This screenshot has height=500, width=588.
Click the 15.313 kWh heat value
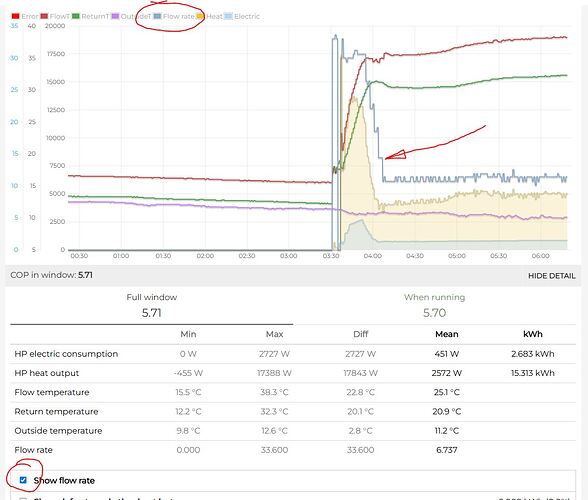533,373
